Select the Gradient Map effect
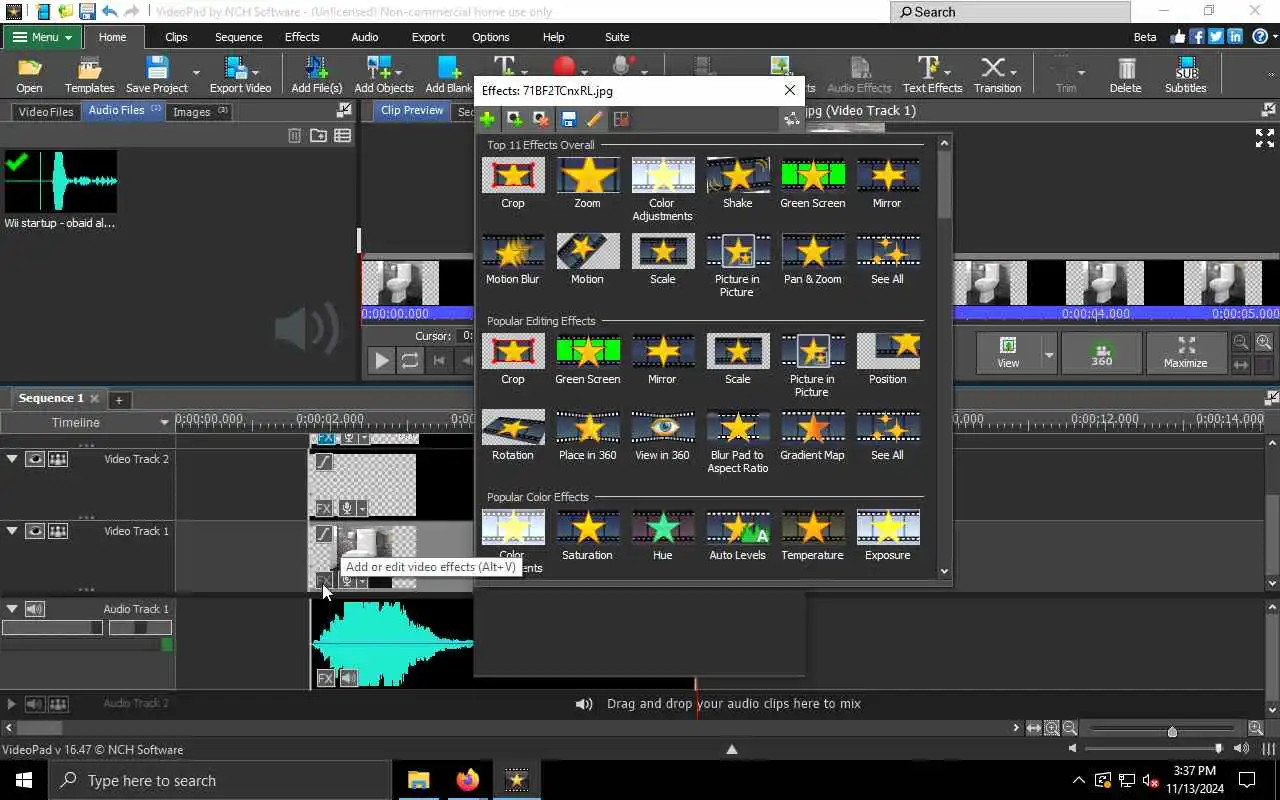This screenshot has width=1280, height=800. [812, 435]
